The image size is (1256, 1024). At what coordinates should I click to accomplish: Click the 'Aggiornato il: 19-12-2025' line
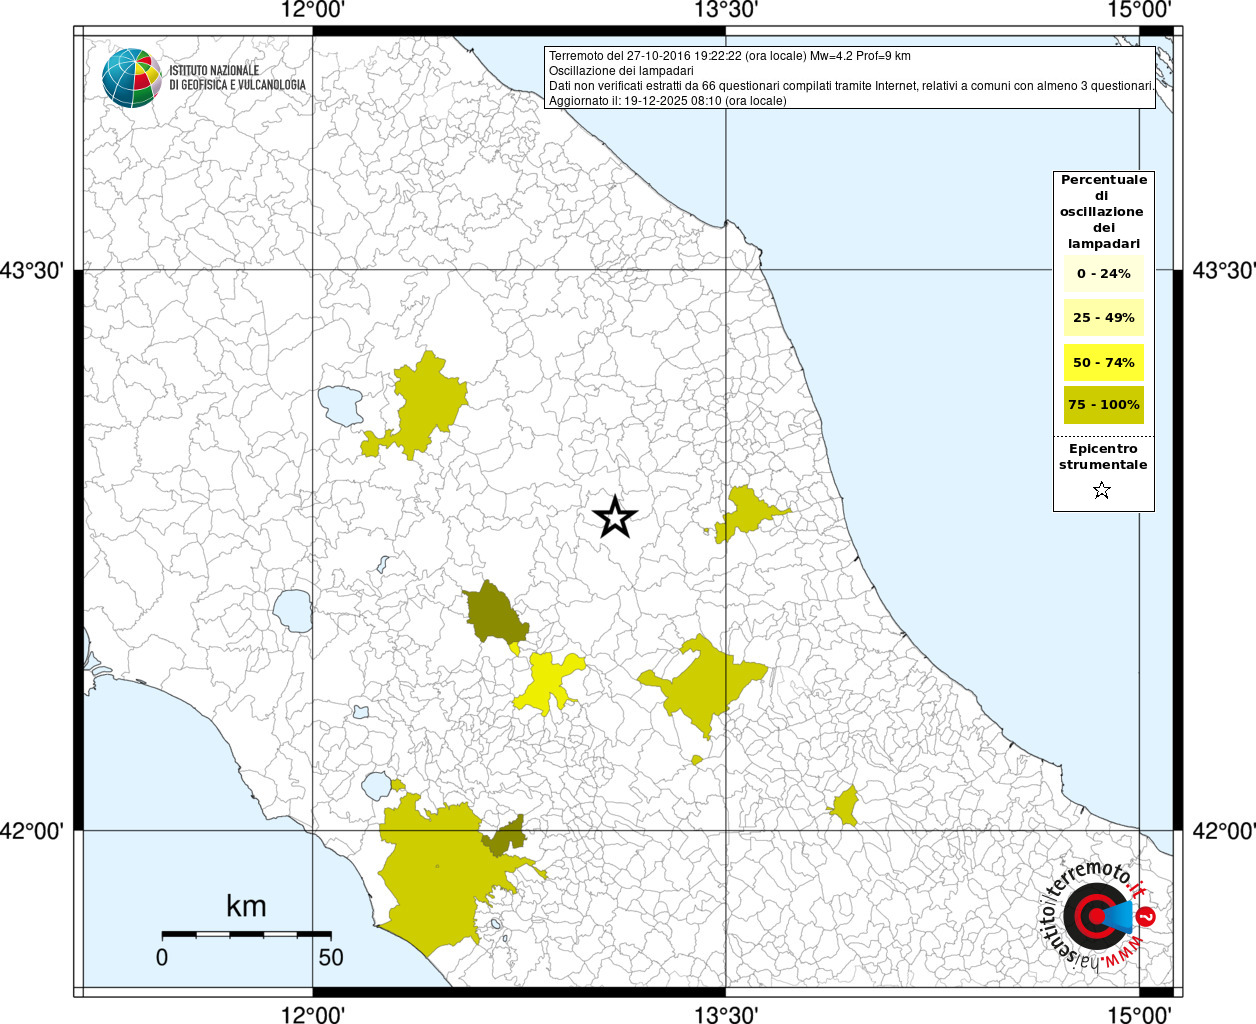[668, 101]
